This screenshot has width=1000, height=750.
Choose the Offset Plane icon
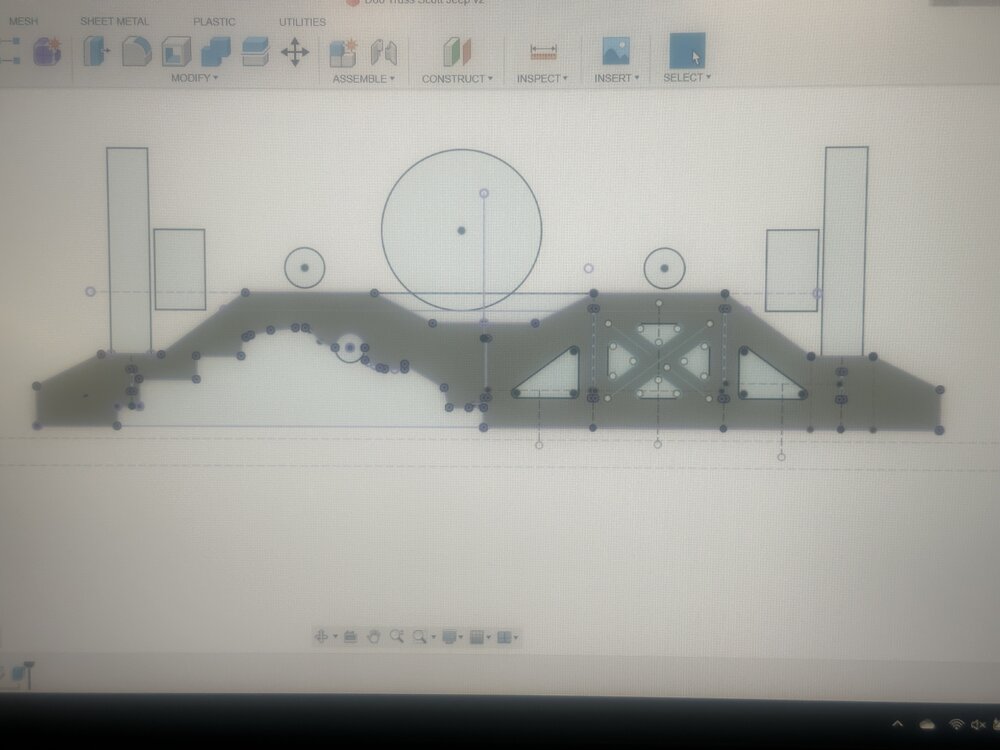point(457,52)
